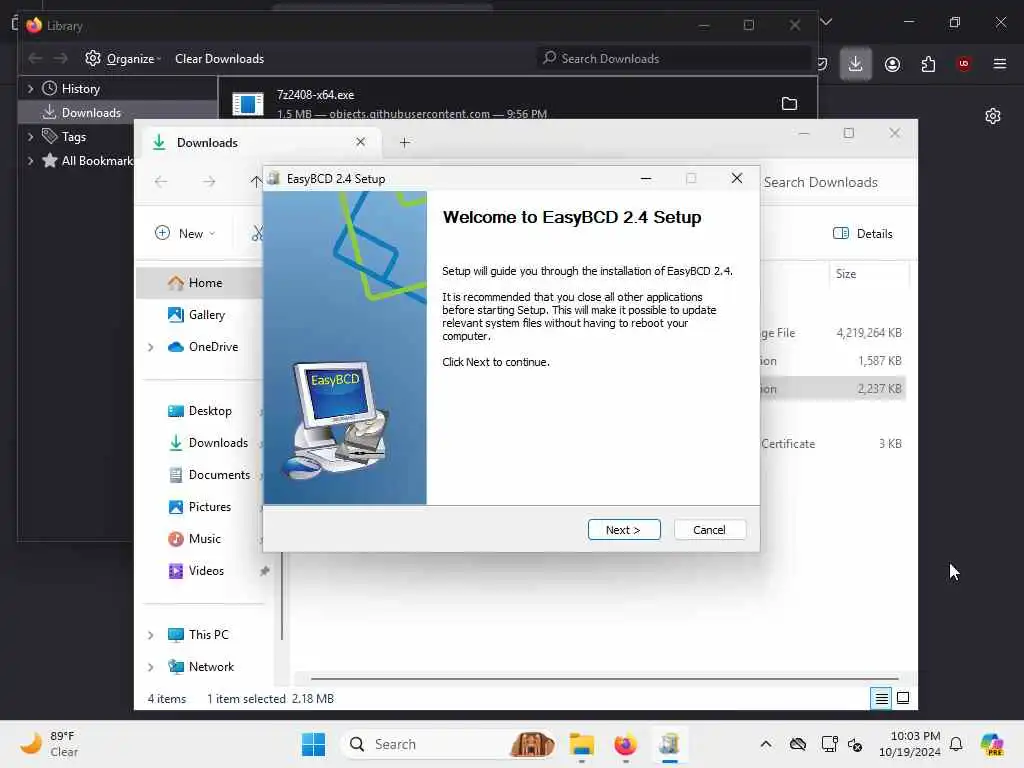Expand the This PC node chevron
Viewport: 1024px width, 768px height.
151,635
